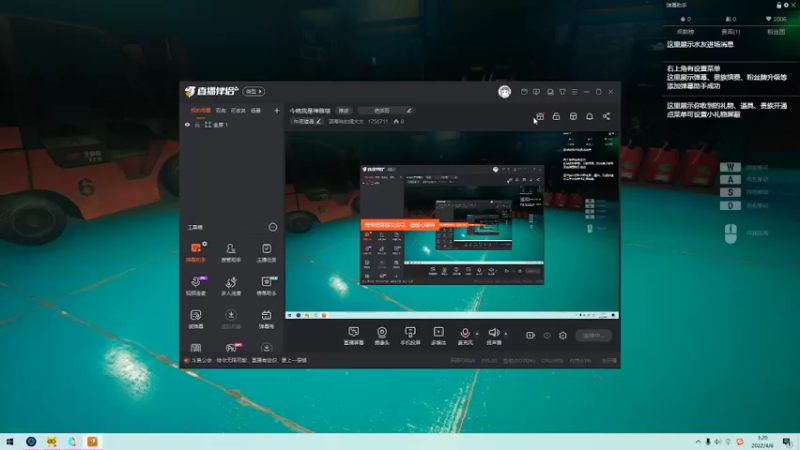Click the layout edit button with pencil
This screenshot has width=800, height=450.
click(307, 121)
